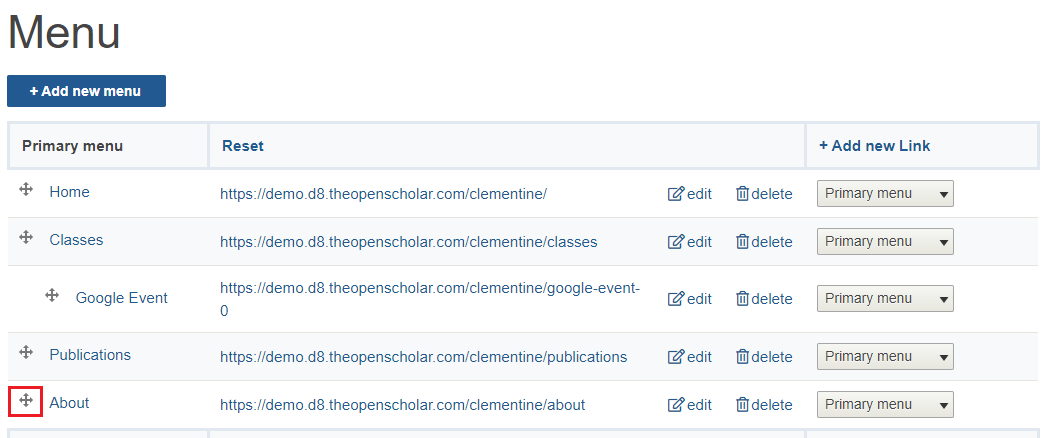Expand the Google Event row menu selector
The width and height of the screenshot is (1044, 438).
pyautogui.click(x=885, y=299)
